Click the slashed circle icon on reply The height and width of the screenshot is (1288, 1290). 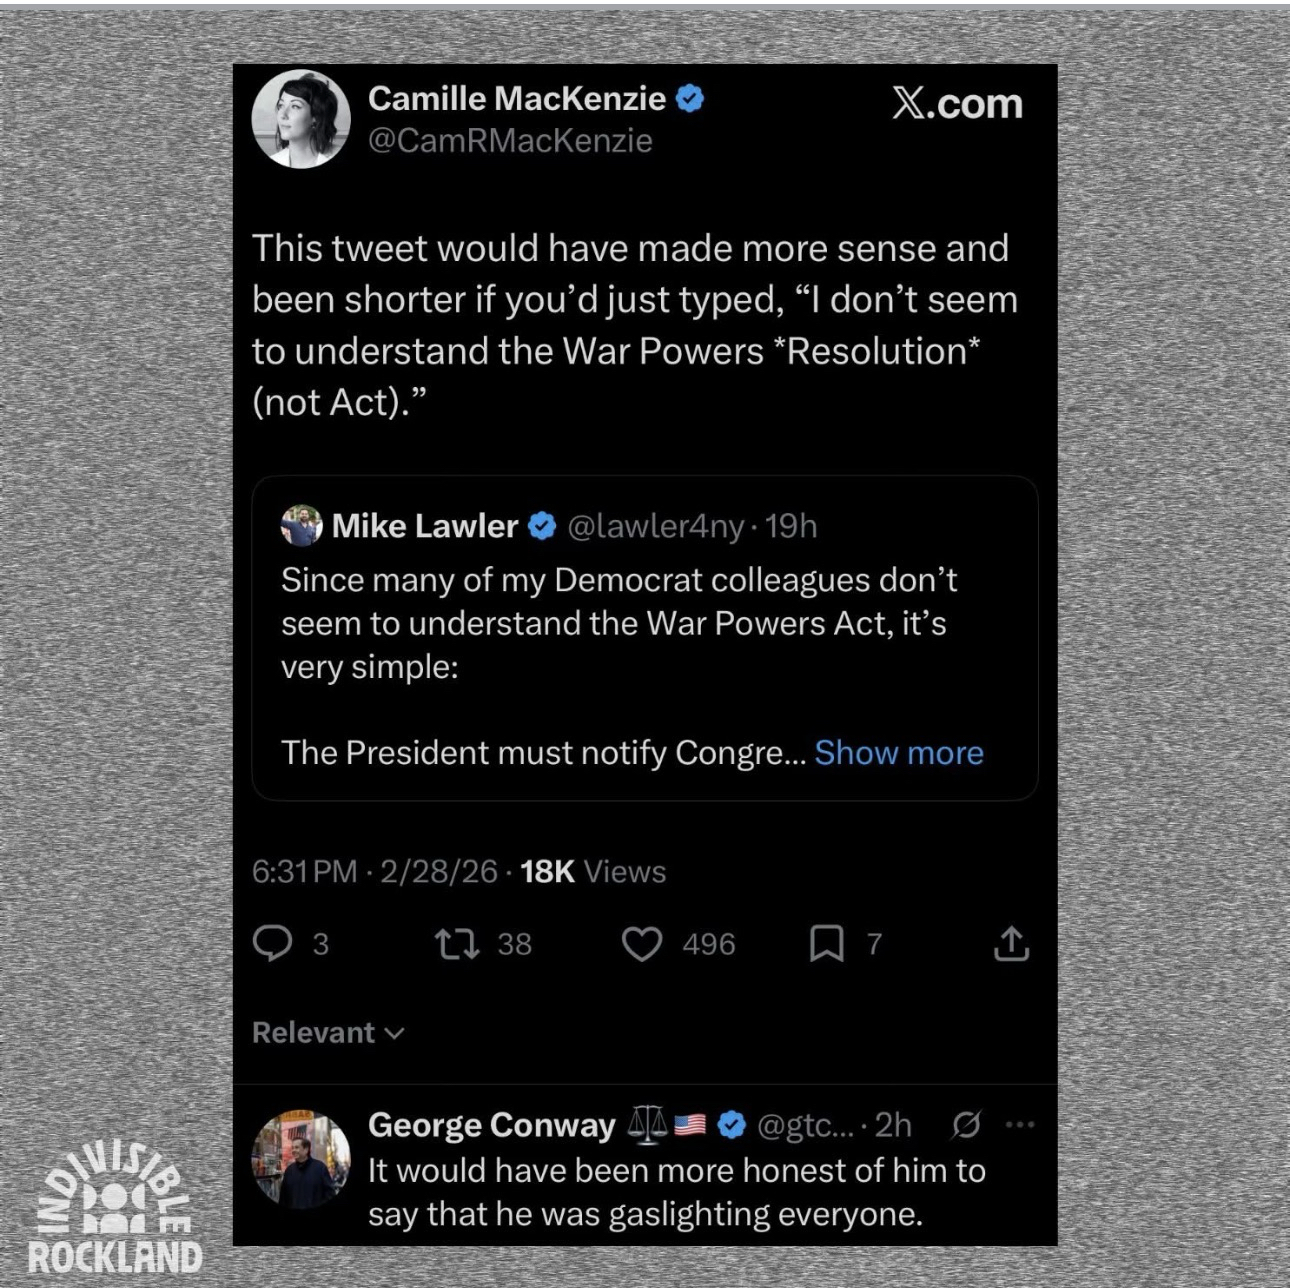[x=965, y=1125]
